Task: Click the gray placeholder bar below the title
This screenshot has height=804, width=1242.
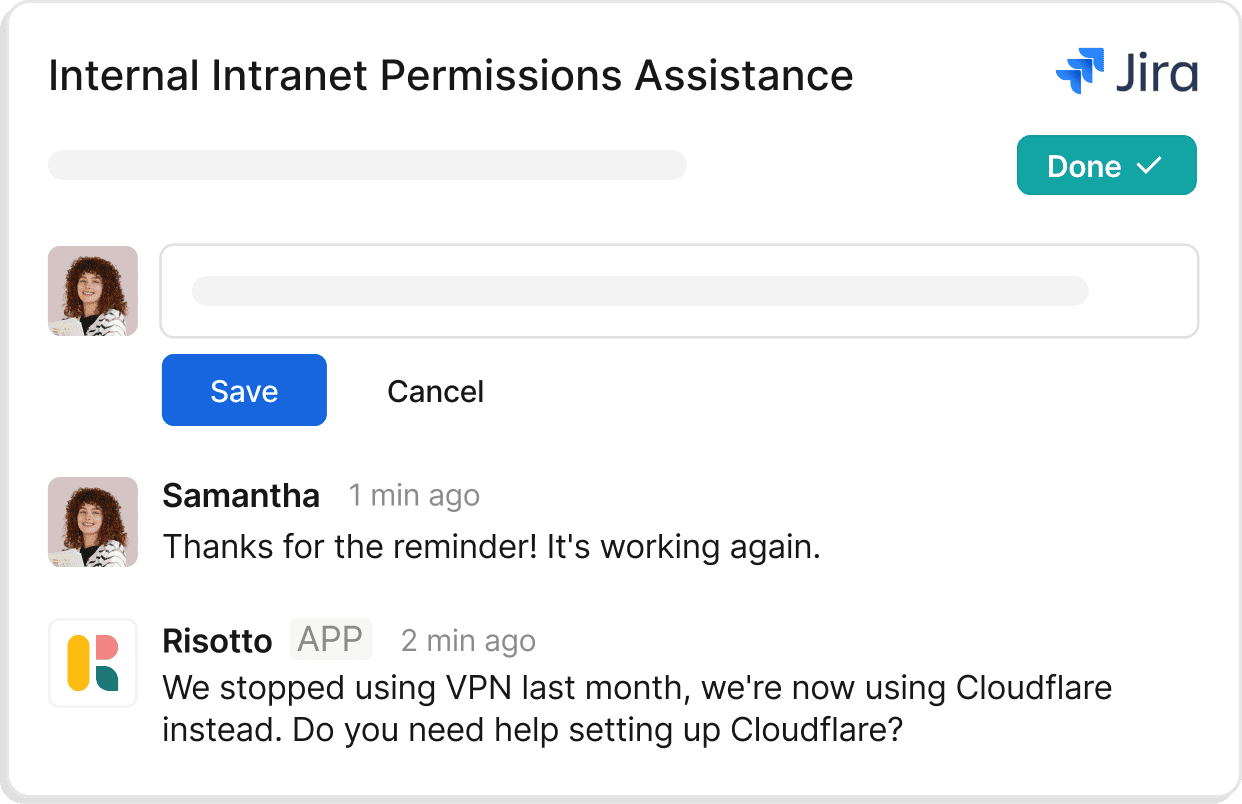Action: click(367, 165)
